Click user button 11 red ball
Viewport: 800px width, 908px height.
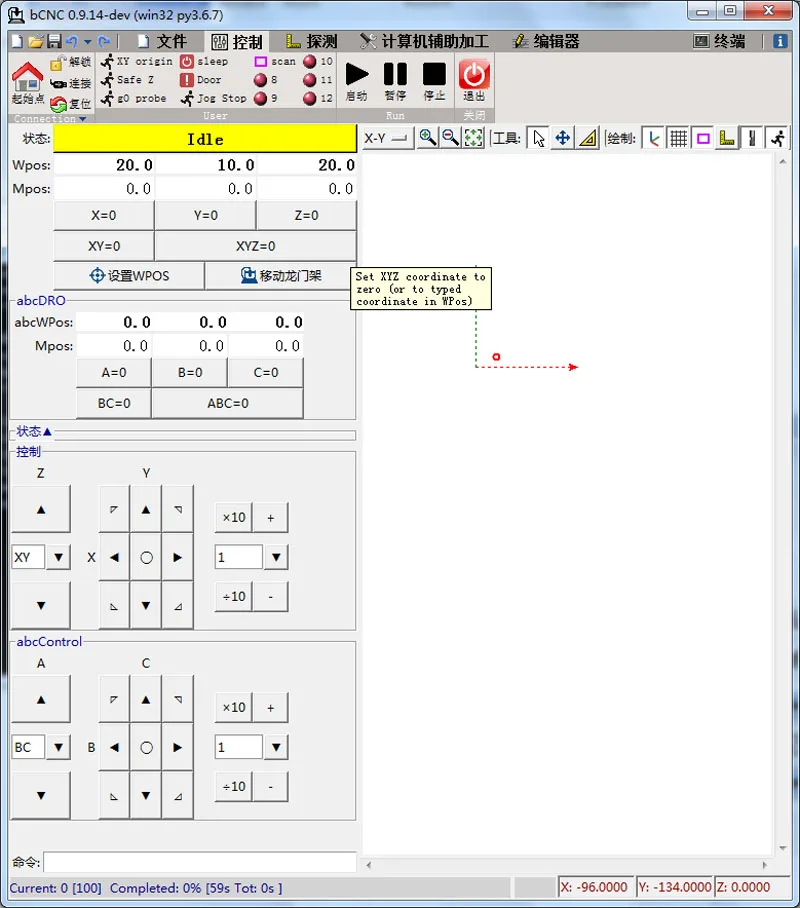tap(310, 80)
